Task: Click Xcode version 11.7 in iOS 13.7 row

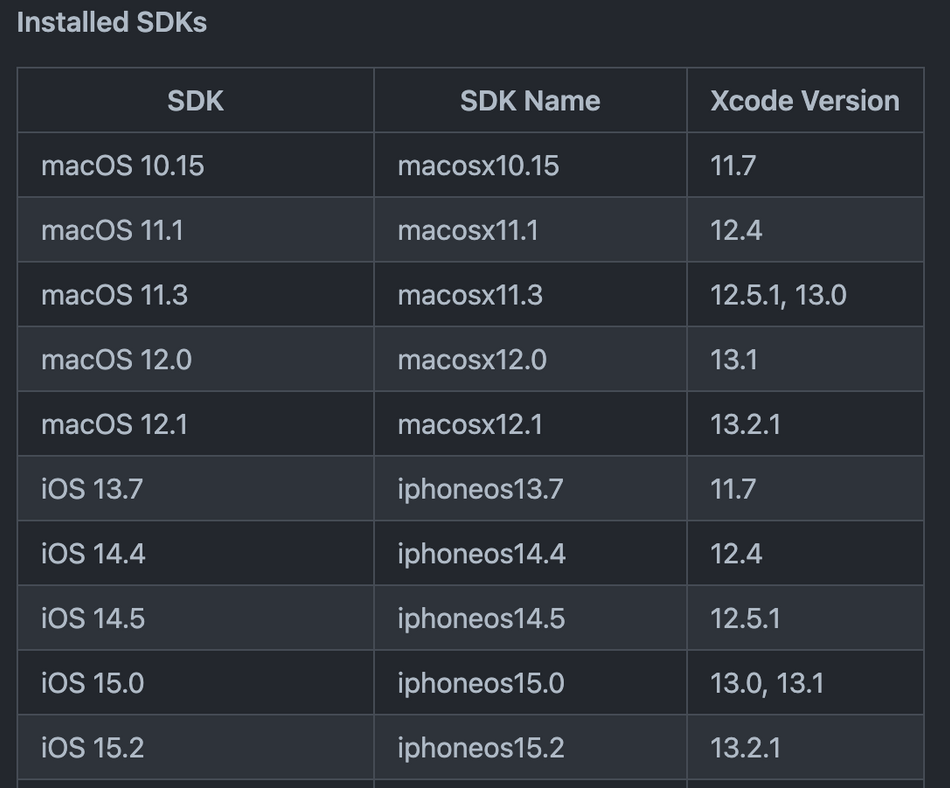Action: pyautogui.click(x=805, y=489)
